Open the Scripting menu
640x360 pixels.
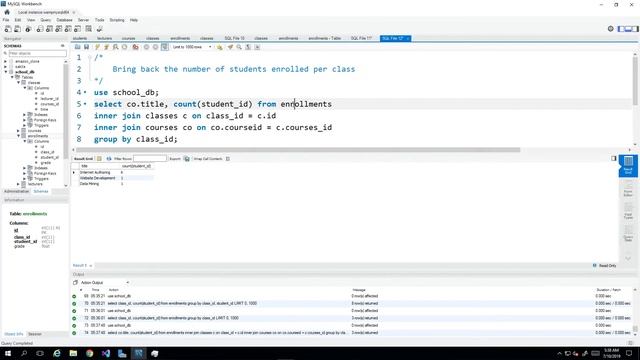tap(117, 20)
